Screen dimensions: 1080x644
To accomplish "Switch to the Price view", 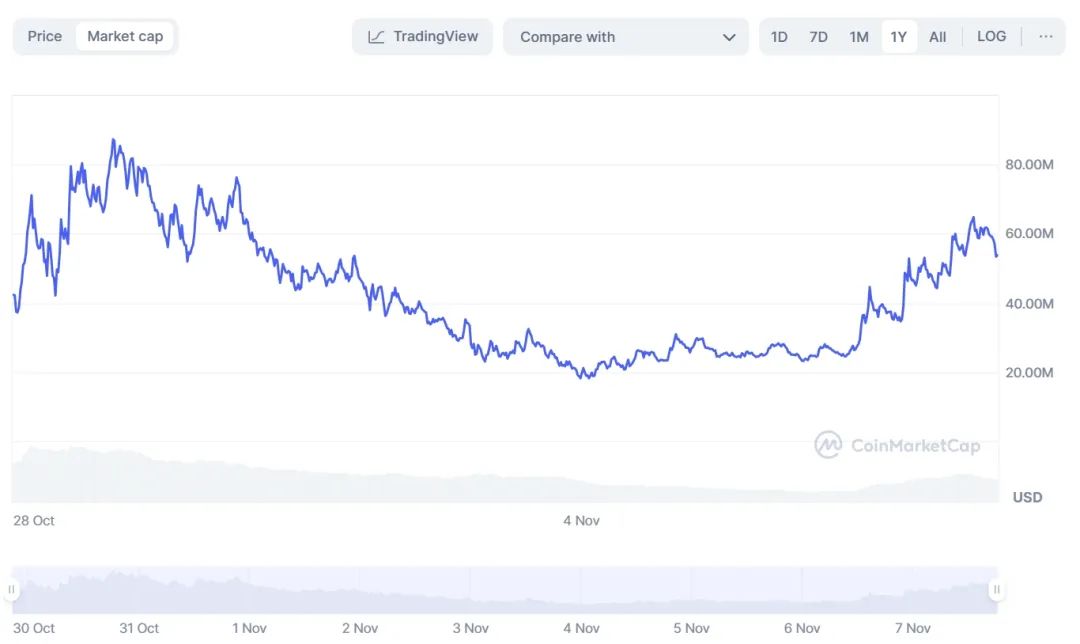I will point(45,37).
